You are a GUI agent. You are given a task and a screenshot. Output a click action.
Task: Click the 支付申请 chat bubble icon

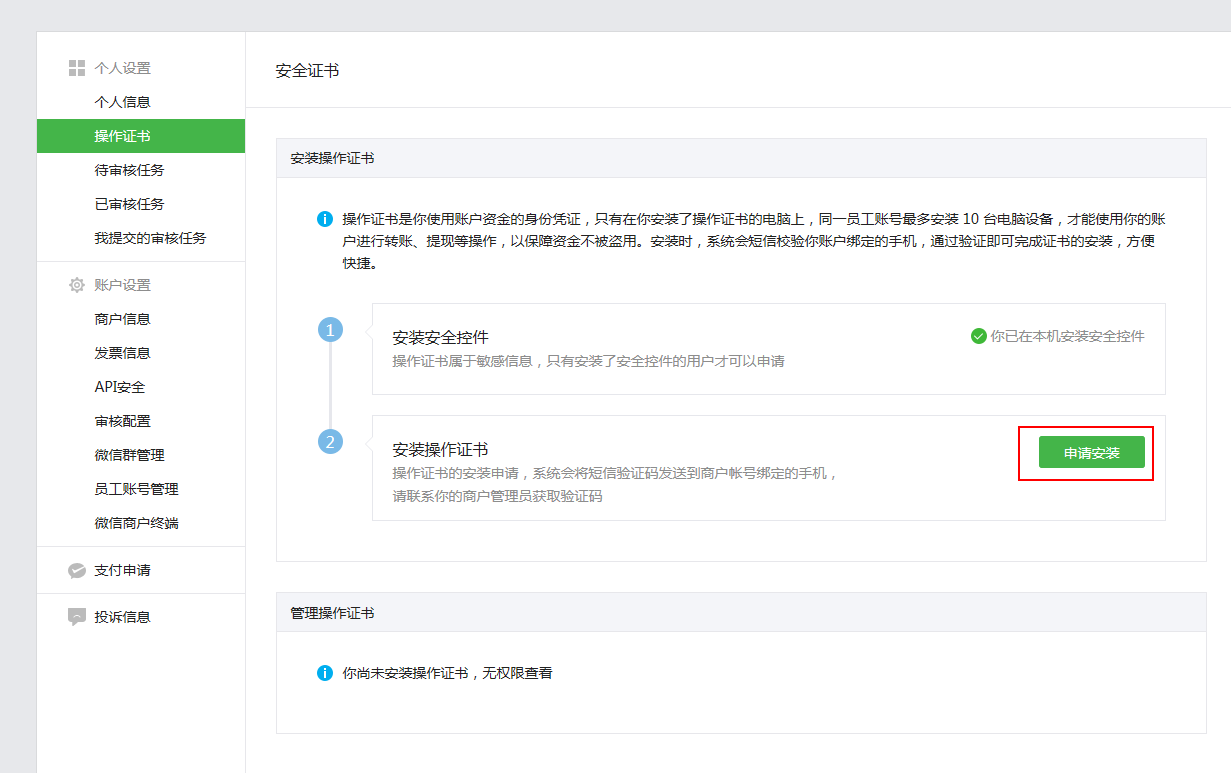pos(76,570)
